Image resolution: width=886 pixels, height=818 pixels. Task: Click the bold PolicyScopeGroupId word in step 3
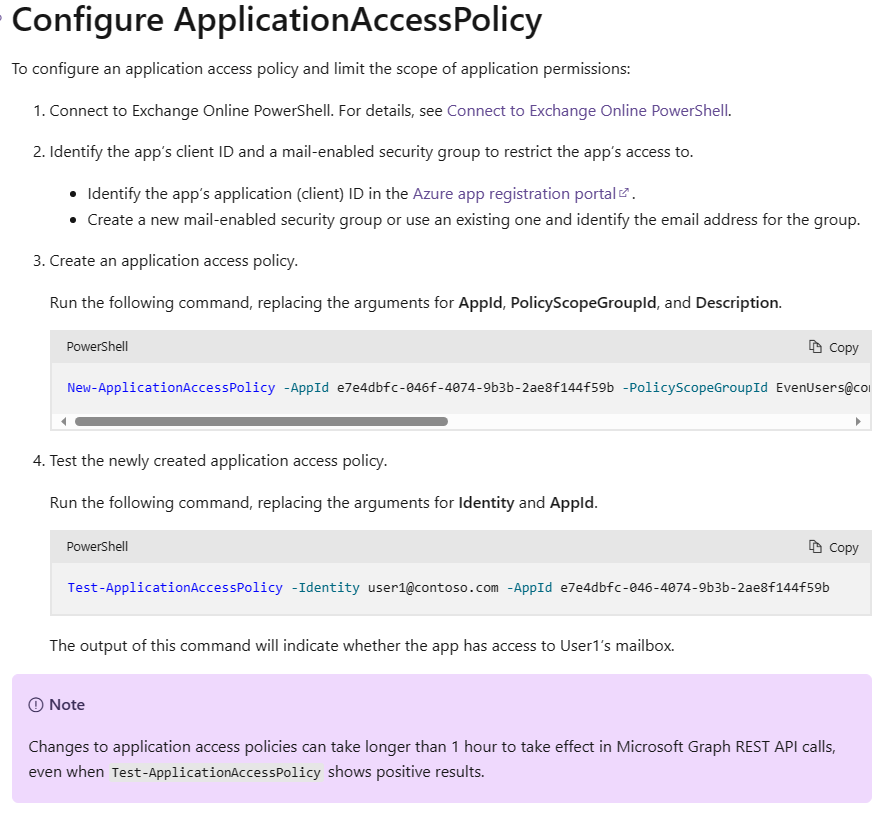(583, 303)
